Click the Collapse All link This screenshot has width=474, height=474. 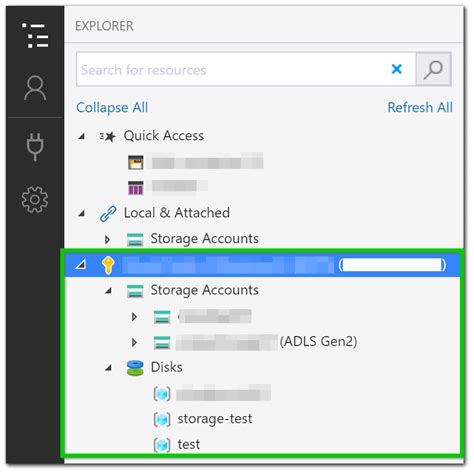click(x=112, y=108)
